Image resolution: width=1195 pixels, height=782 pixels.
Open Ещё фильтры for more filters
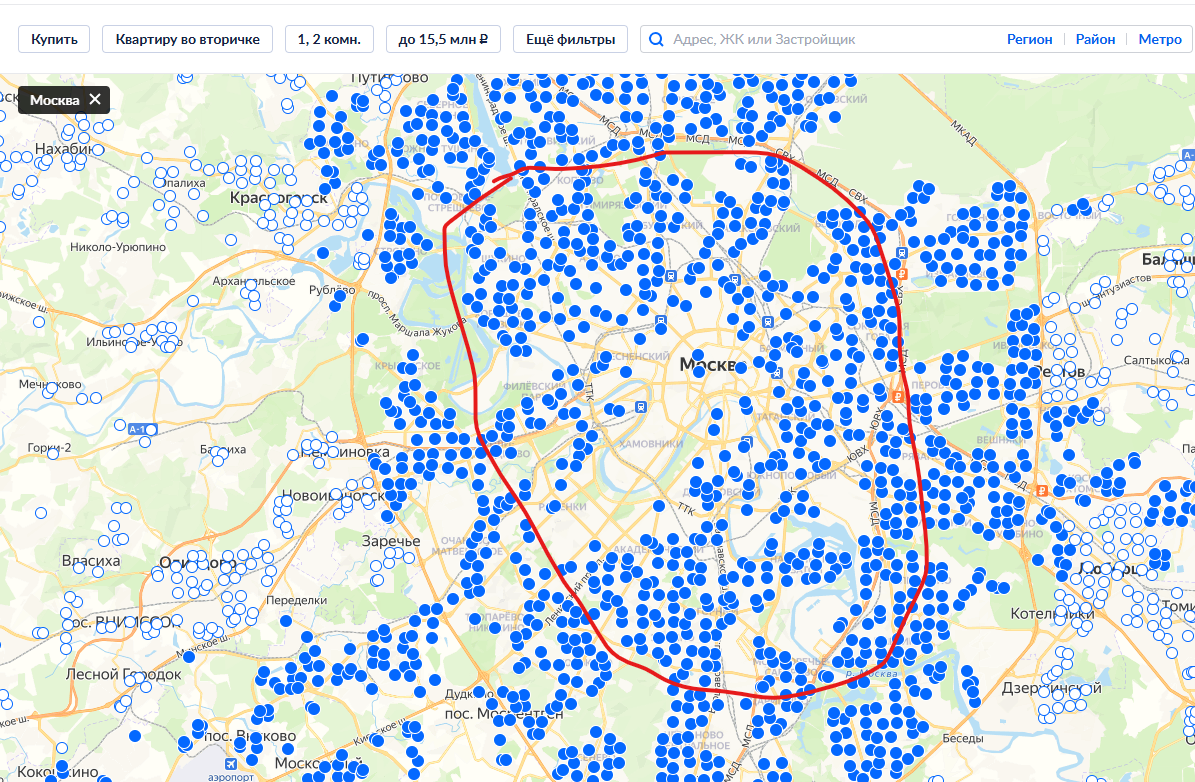pyautogui.click(x=570, y=39)
